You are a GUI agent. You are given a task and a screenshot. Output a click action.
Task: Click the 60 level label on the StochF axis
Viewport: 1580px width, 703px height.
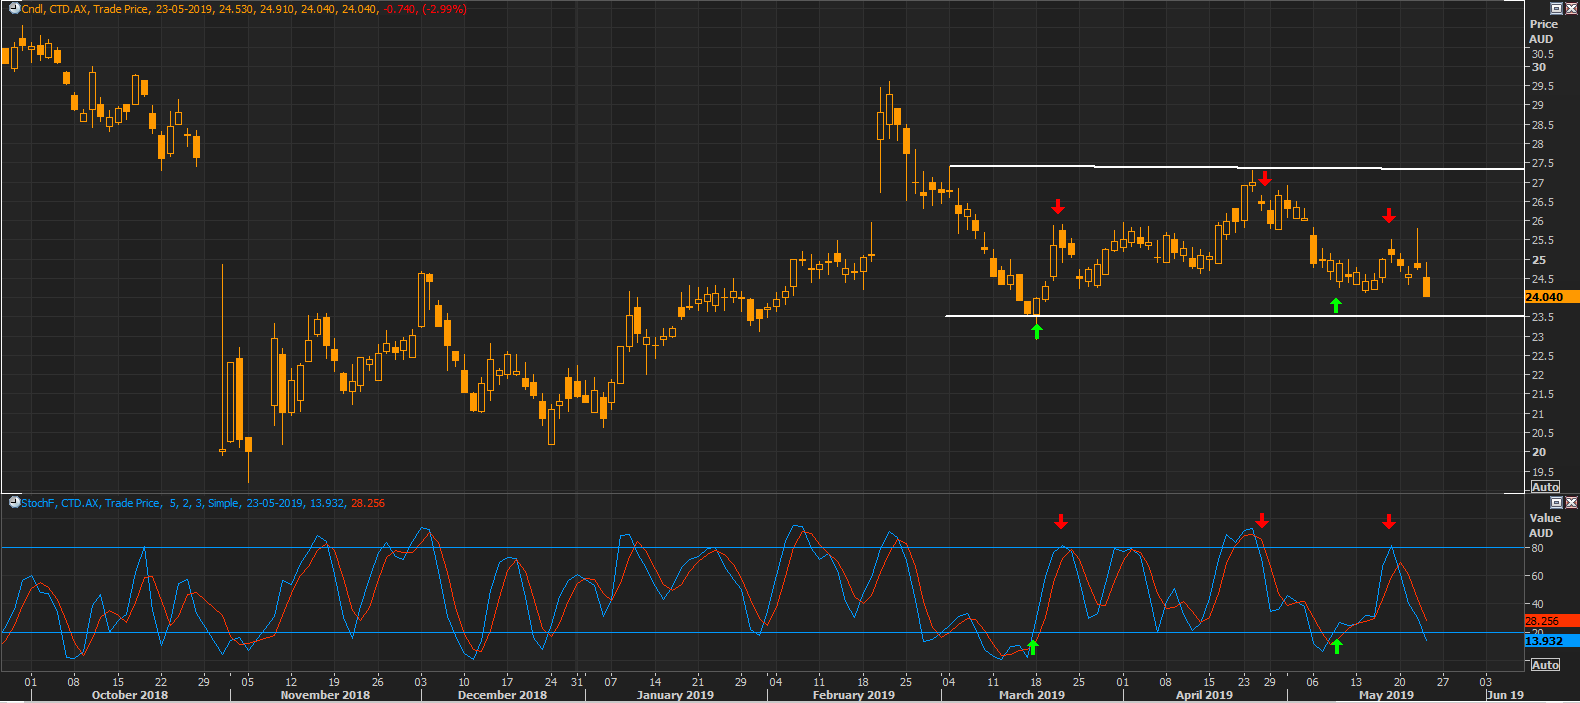[x=1537, y=576]
